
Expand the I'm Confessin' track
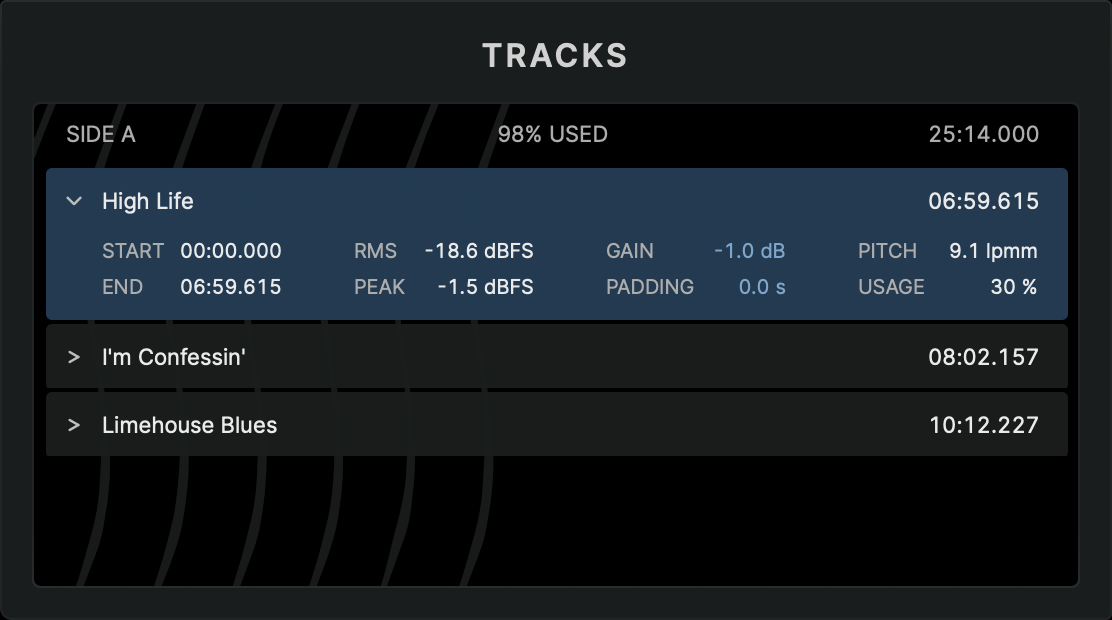(x=73, y=357)
